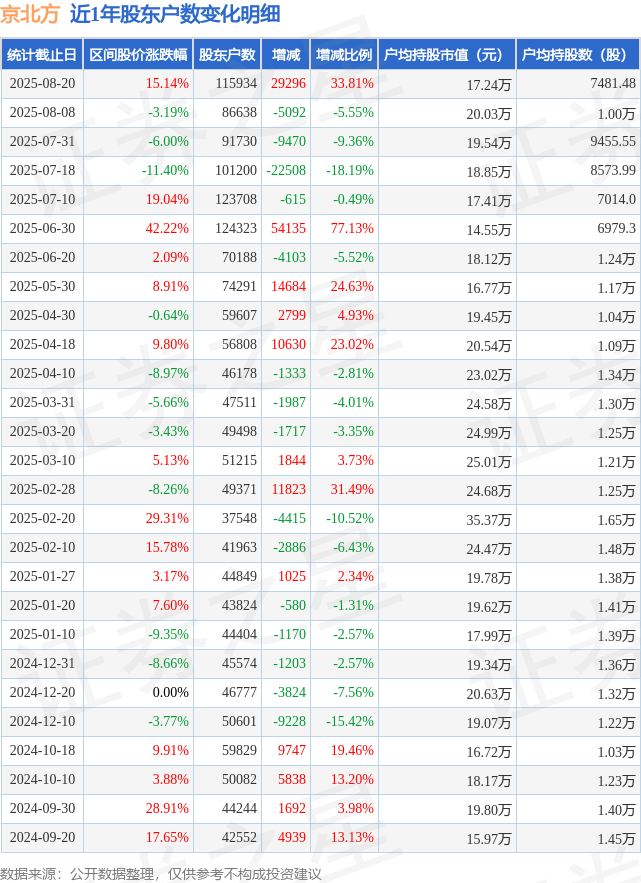Viewport: 641px width, 883px height.
Task: Click the 户均持股市值（元） column header
Action: click(x=447, y=55)
